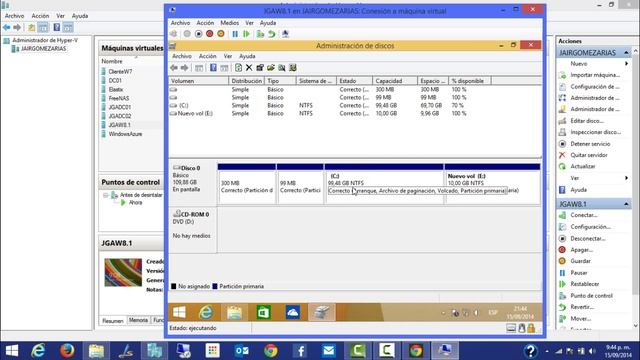Screen dimensions: 640x360
Task: Click the Turn Off icon in VM toolbar
Action: (198, 34)
